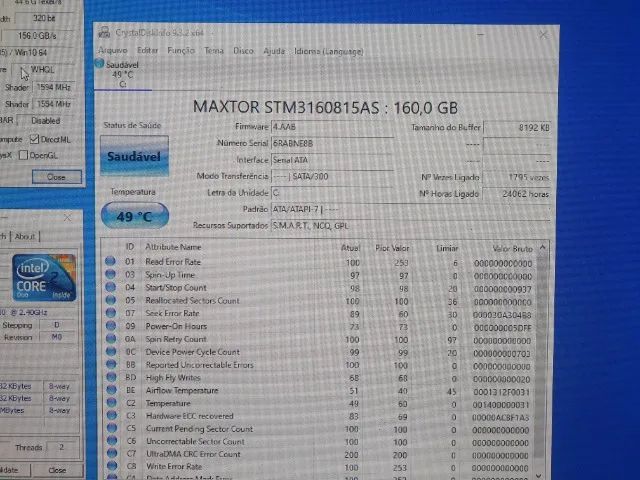Click raw value 000000005DFE of Power-On Hours
This screenshot has width=640, height=480.
(502, 328)
